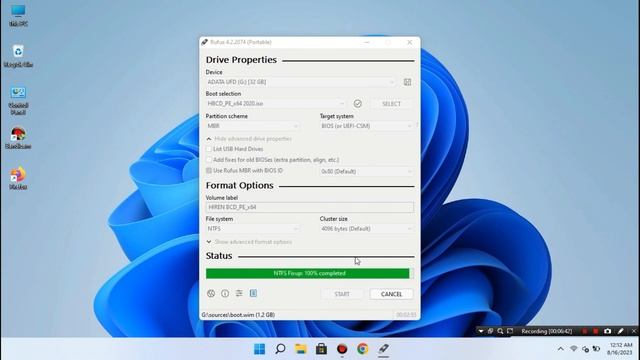Viewport: 640px width, 360px height.
Task: Close the recording toolbar with X
Action: click(634, 331)
